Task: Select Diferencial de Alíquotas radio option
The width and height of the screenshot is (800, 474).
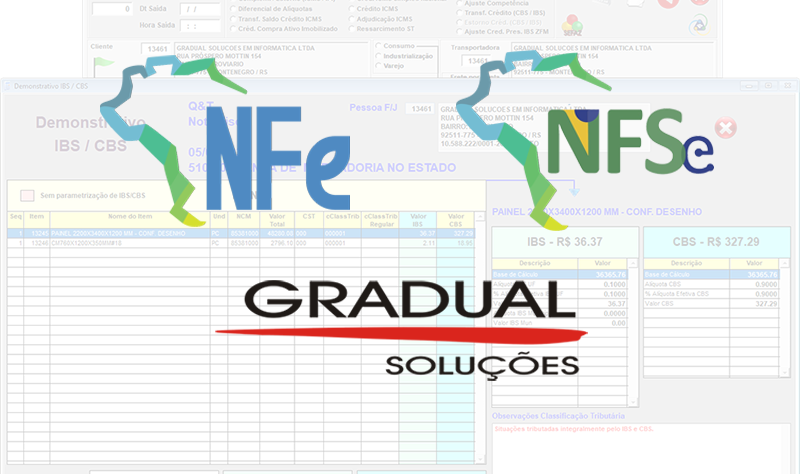Action: 233,9
